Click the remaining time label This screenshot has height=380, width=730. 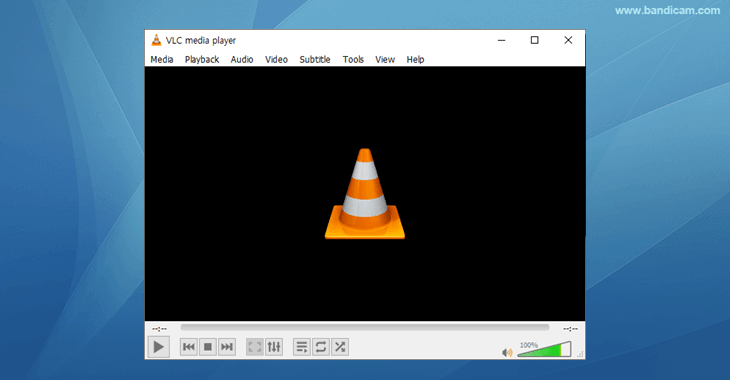click(x=570, y=329)
